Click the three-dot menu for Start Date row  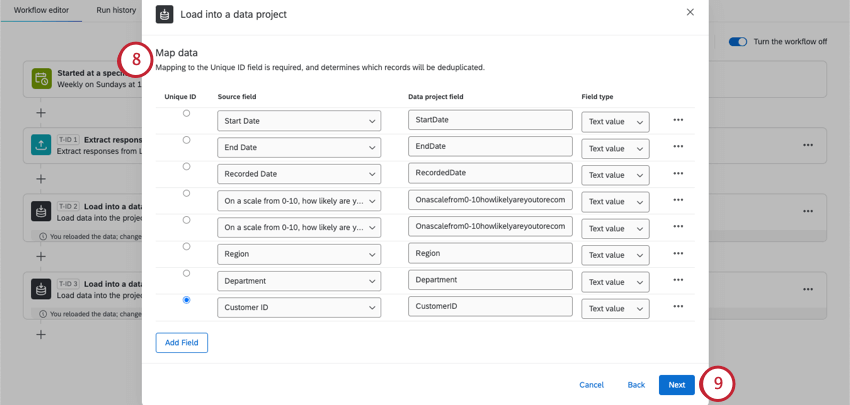pyautogui.click(x=678, y=120)
